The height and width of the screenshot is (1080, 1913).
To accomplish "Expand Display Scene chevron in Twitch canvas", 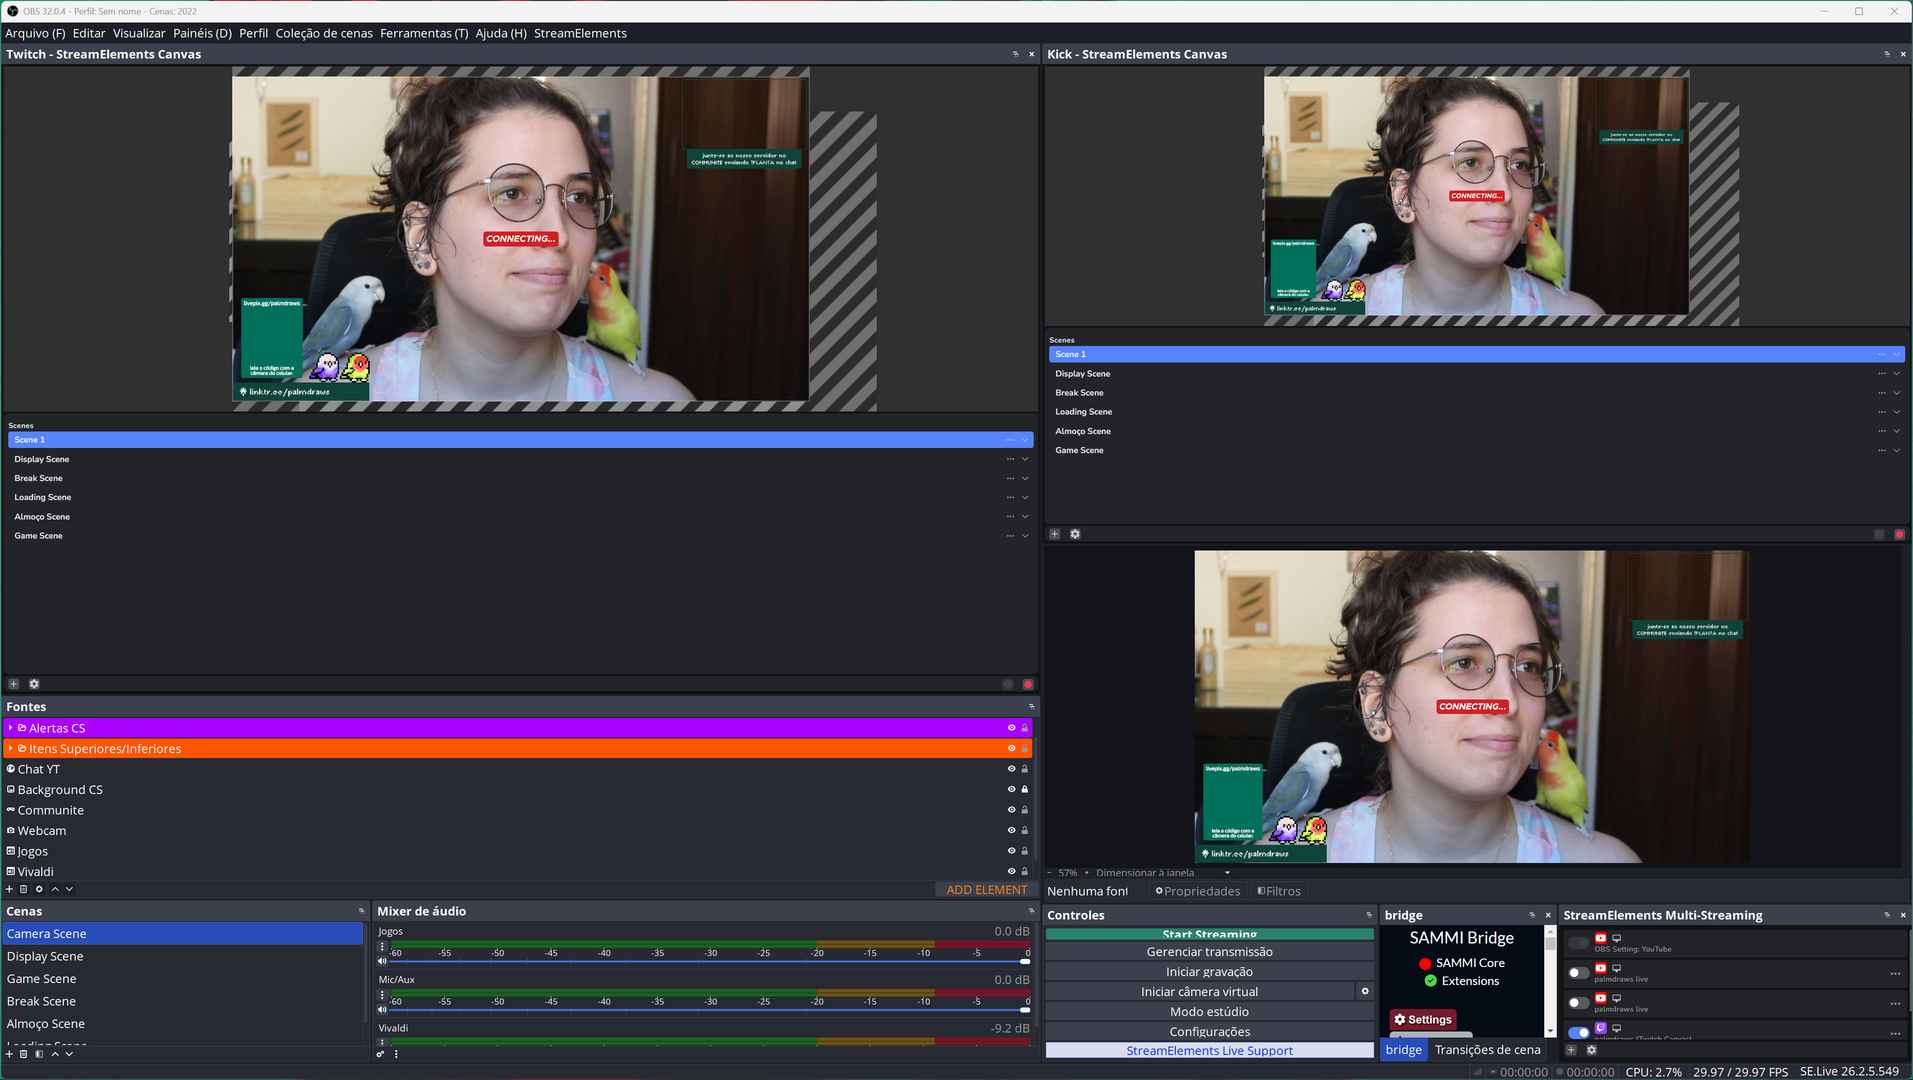I will [1025, 460].
